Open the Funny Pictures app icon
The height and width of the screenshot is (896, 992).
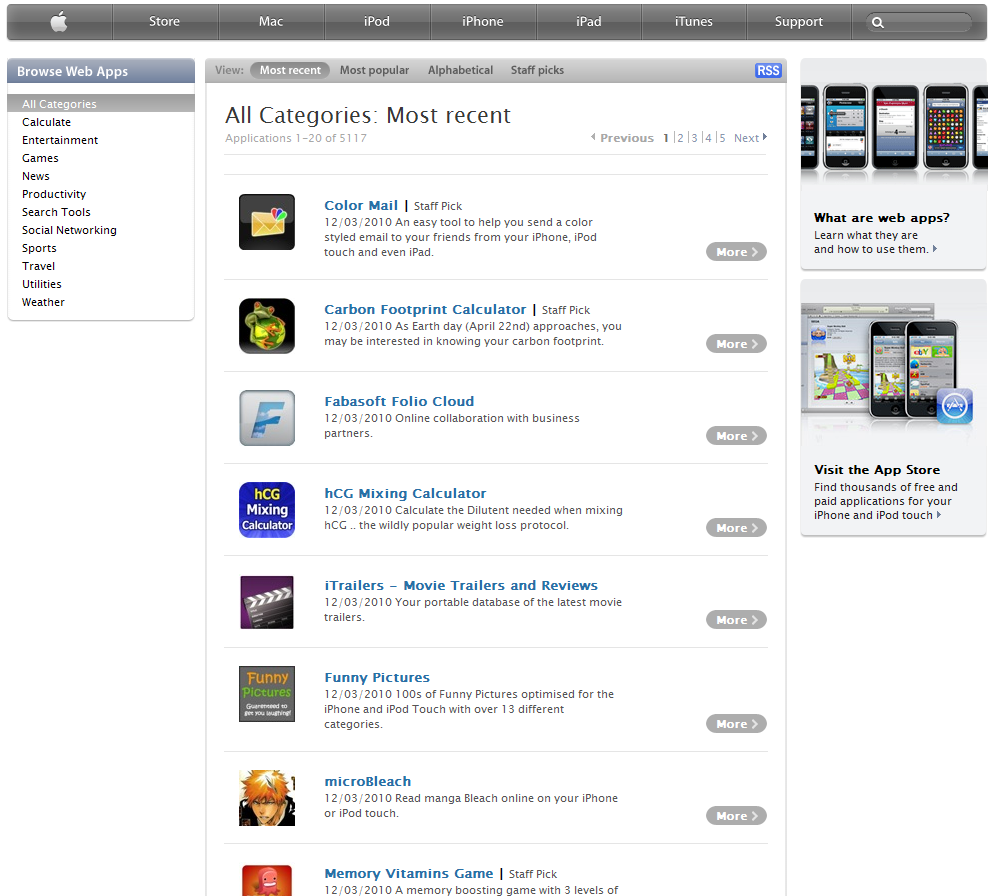coord(267,694)
